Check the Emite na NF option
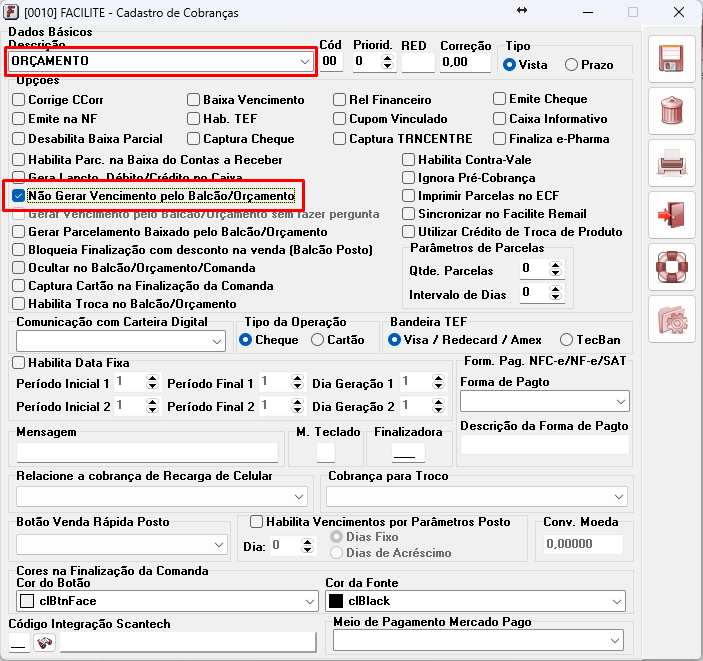Viewport: 703px width, 661px height. point(18,119)
